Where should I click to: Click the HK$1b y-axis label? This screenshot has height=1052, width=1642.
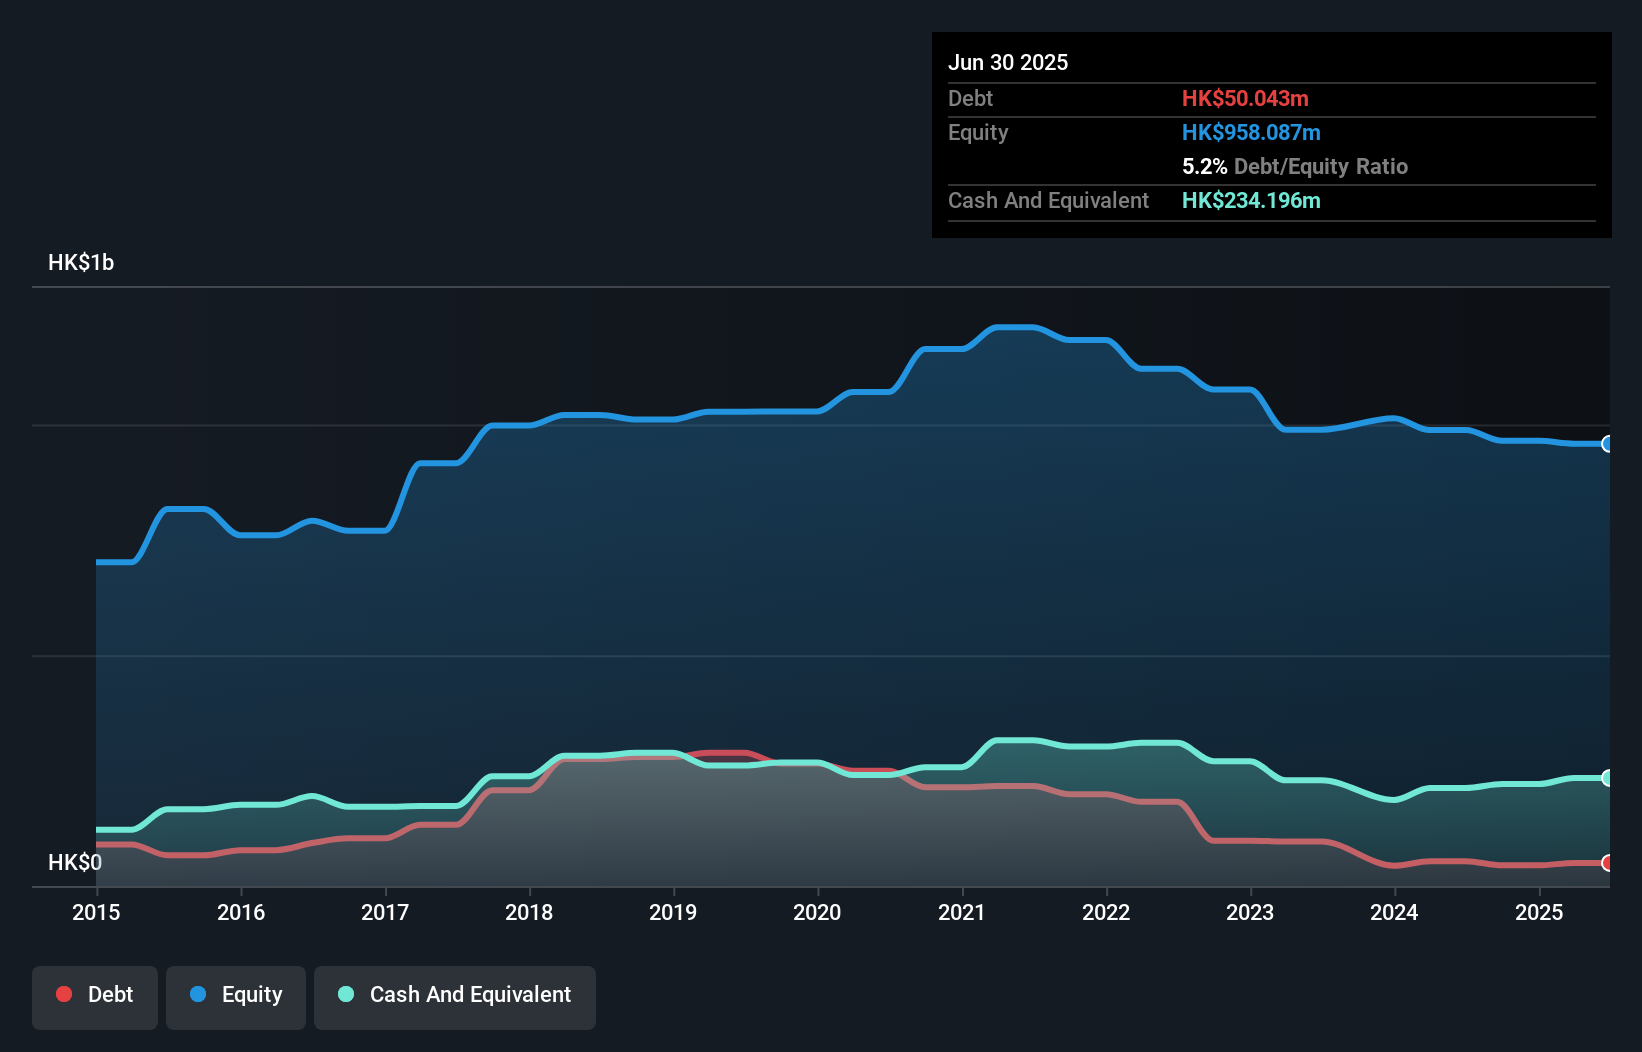(81, 263)
